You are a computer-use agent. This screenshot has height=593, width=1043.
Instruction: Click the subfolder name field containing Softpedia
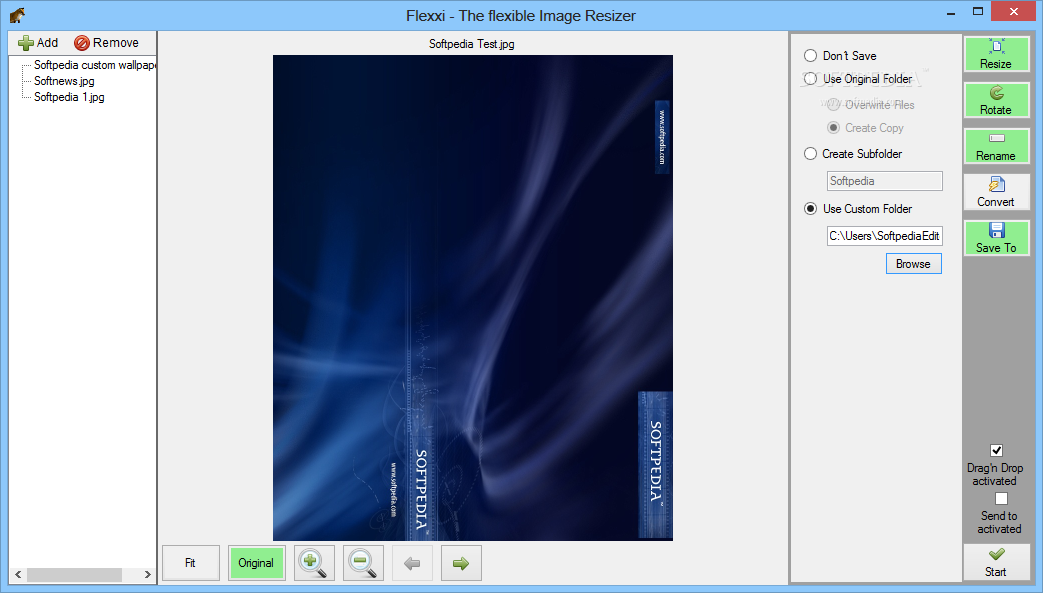pos(885,181)
